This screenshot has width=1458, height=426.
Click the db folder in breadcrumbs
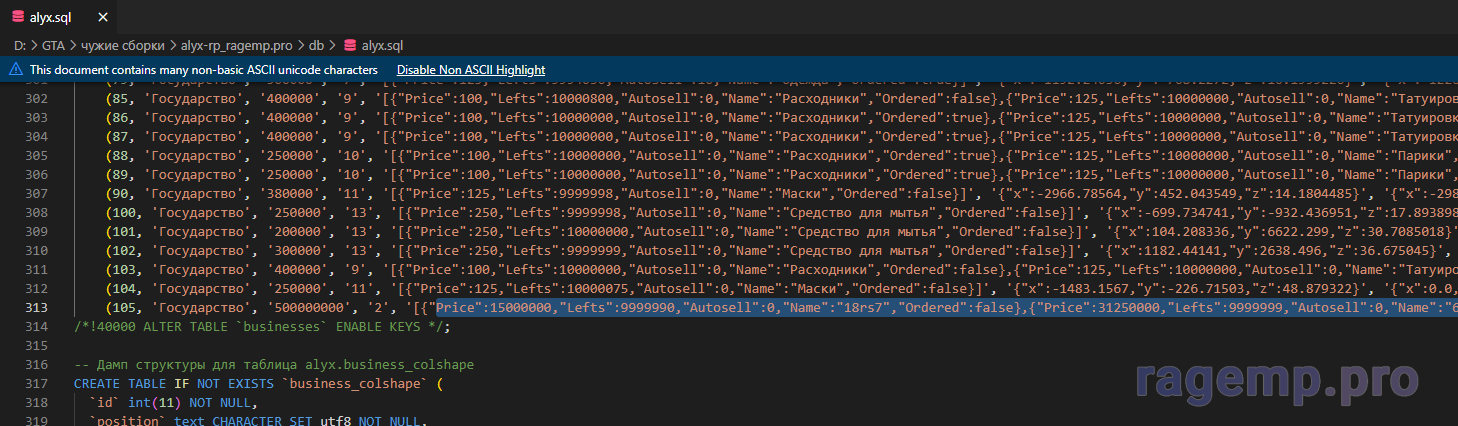tap(316, 45)
